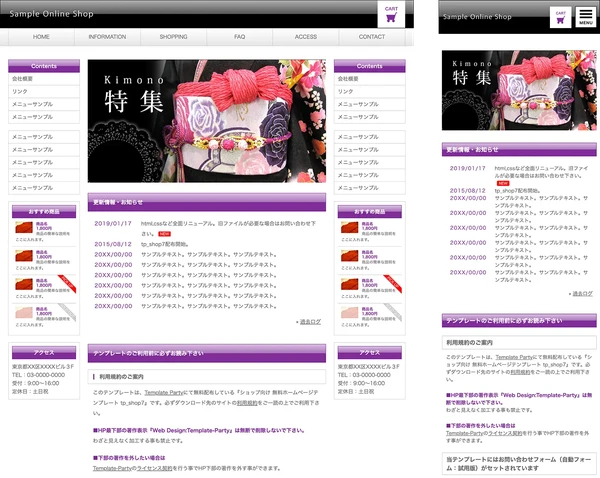600x478 pixels.
Task: Click the 利用規約のご案内 subheading in desktop view
Action: click(x=207, y=377)
